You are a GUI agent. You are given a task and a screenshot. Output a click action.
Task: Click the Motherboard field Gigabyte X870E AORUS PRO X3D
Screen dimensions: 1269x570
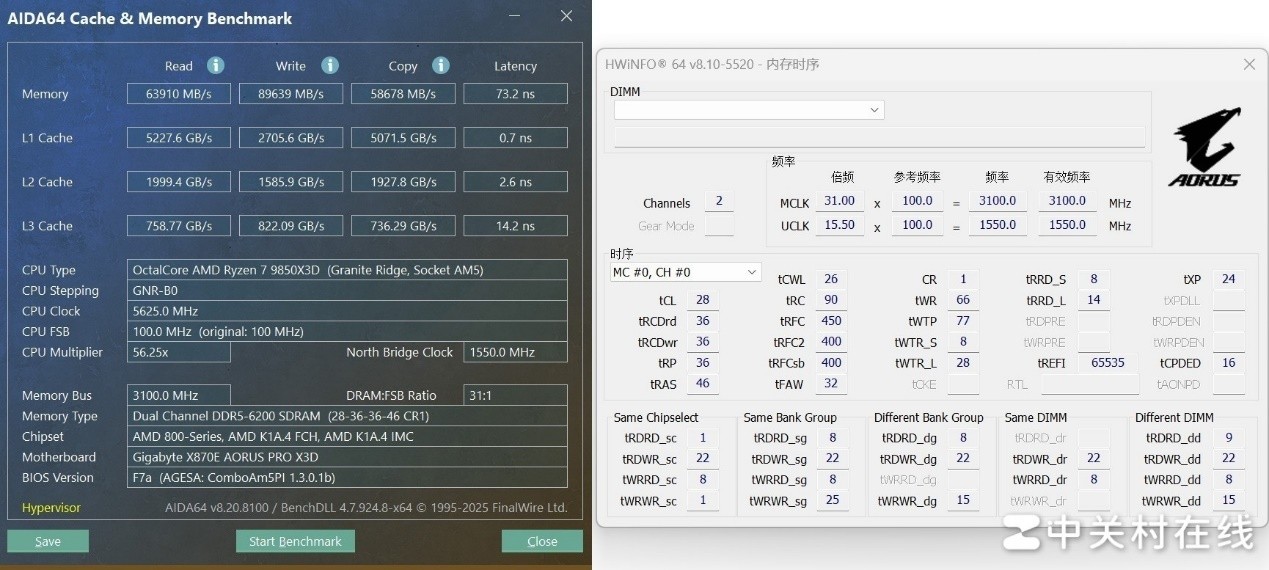(348, 457)
